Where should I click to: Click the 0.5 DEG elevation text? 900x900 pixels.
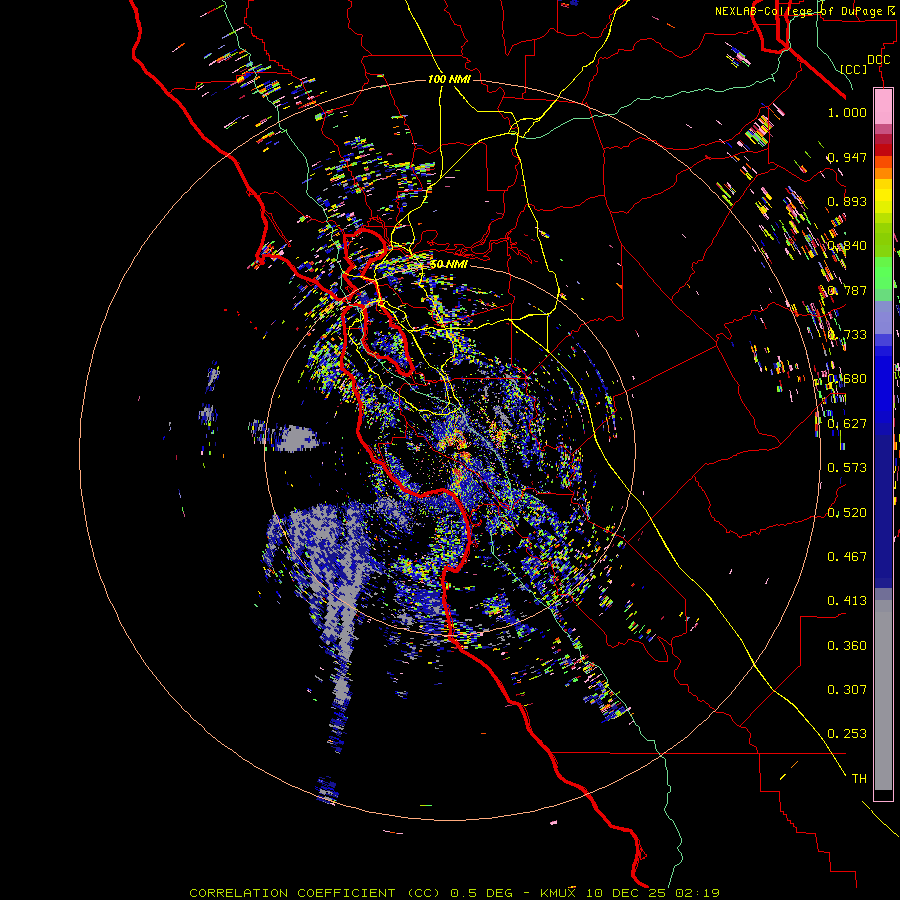tap(481, 893)
